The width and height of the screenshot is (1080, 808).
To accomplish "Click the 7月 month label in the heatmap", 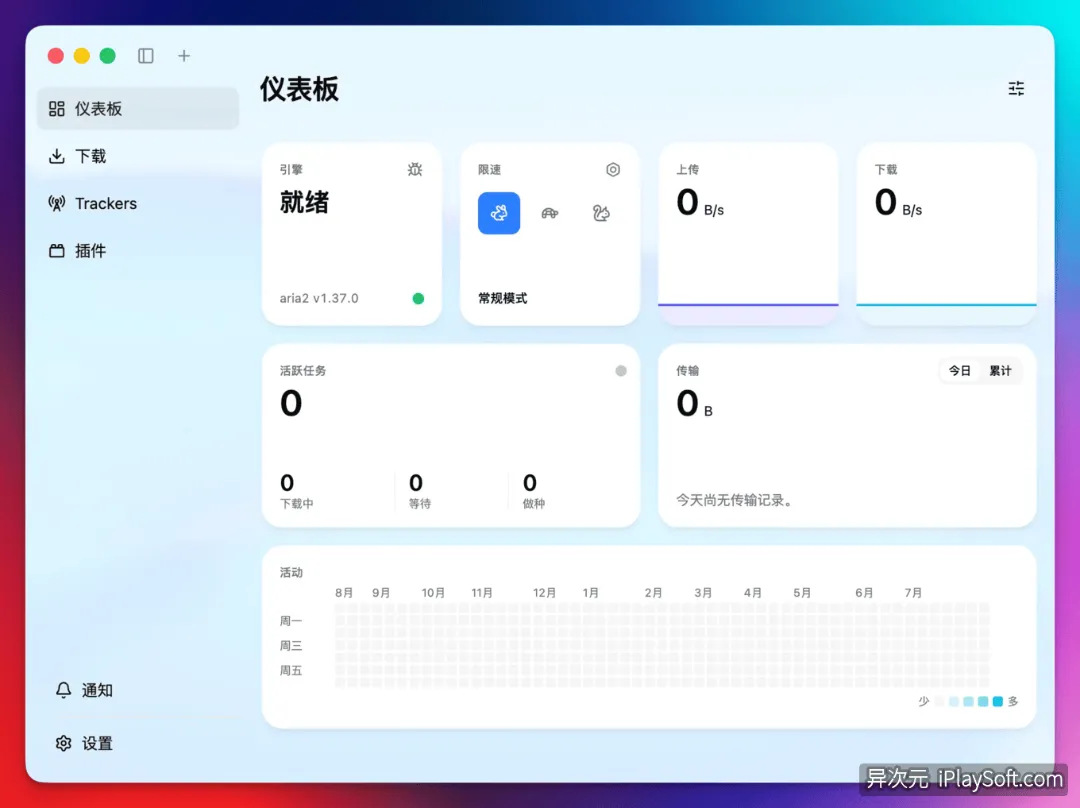I will point(913,592).
